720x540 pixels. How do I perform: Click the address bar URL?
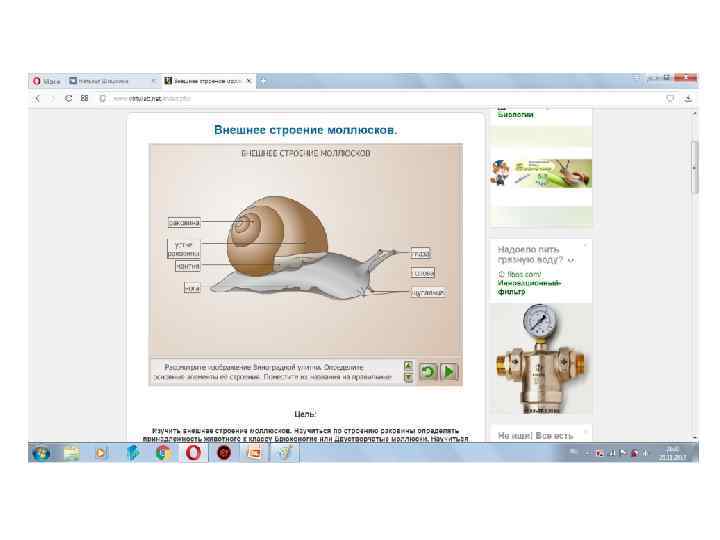pos(152,98)
